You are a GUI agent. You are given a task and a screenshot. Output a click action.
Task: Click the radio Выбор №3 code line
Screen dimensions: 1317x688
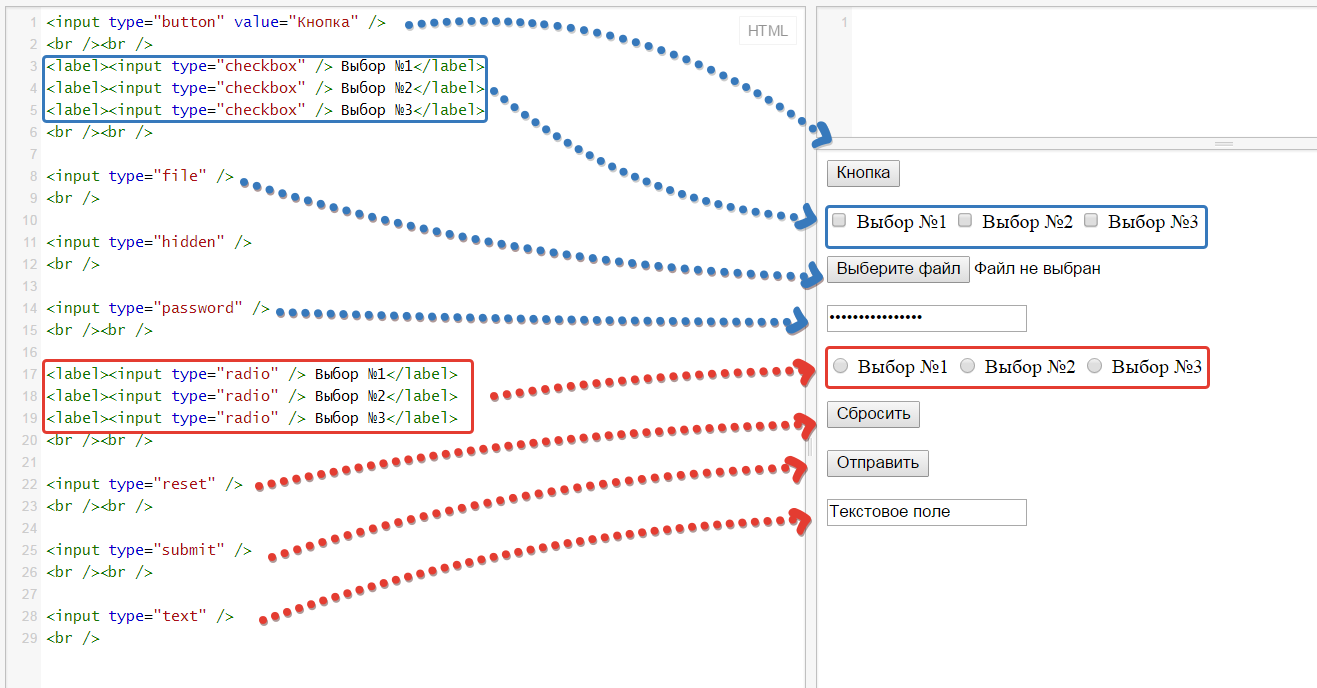(252, 418)
